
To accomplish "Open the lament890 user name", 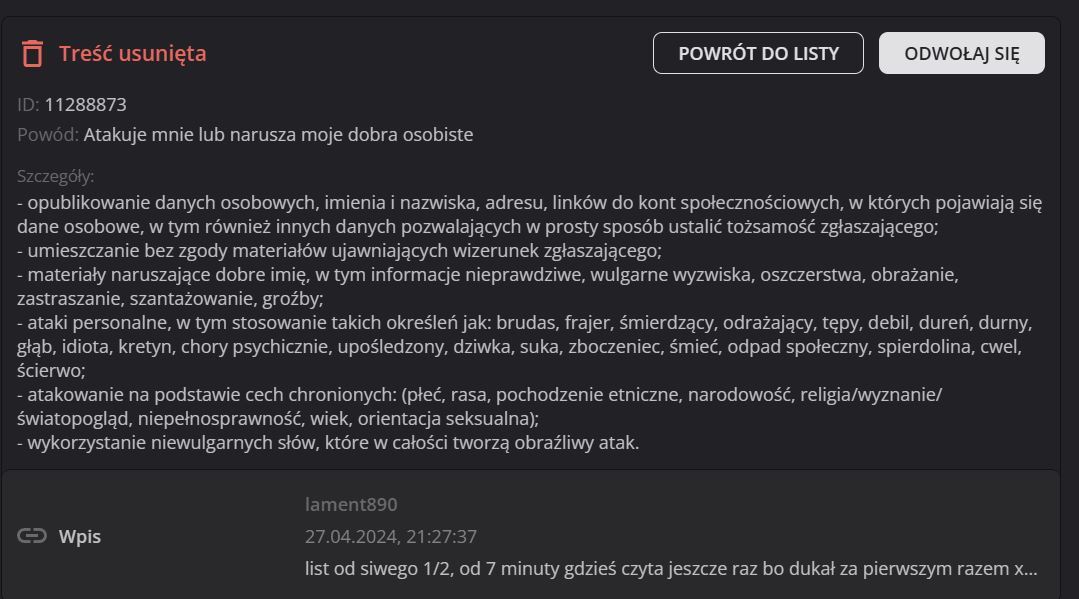I will pyautogui.click(x=351, y=504).
